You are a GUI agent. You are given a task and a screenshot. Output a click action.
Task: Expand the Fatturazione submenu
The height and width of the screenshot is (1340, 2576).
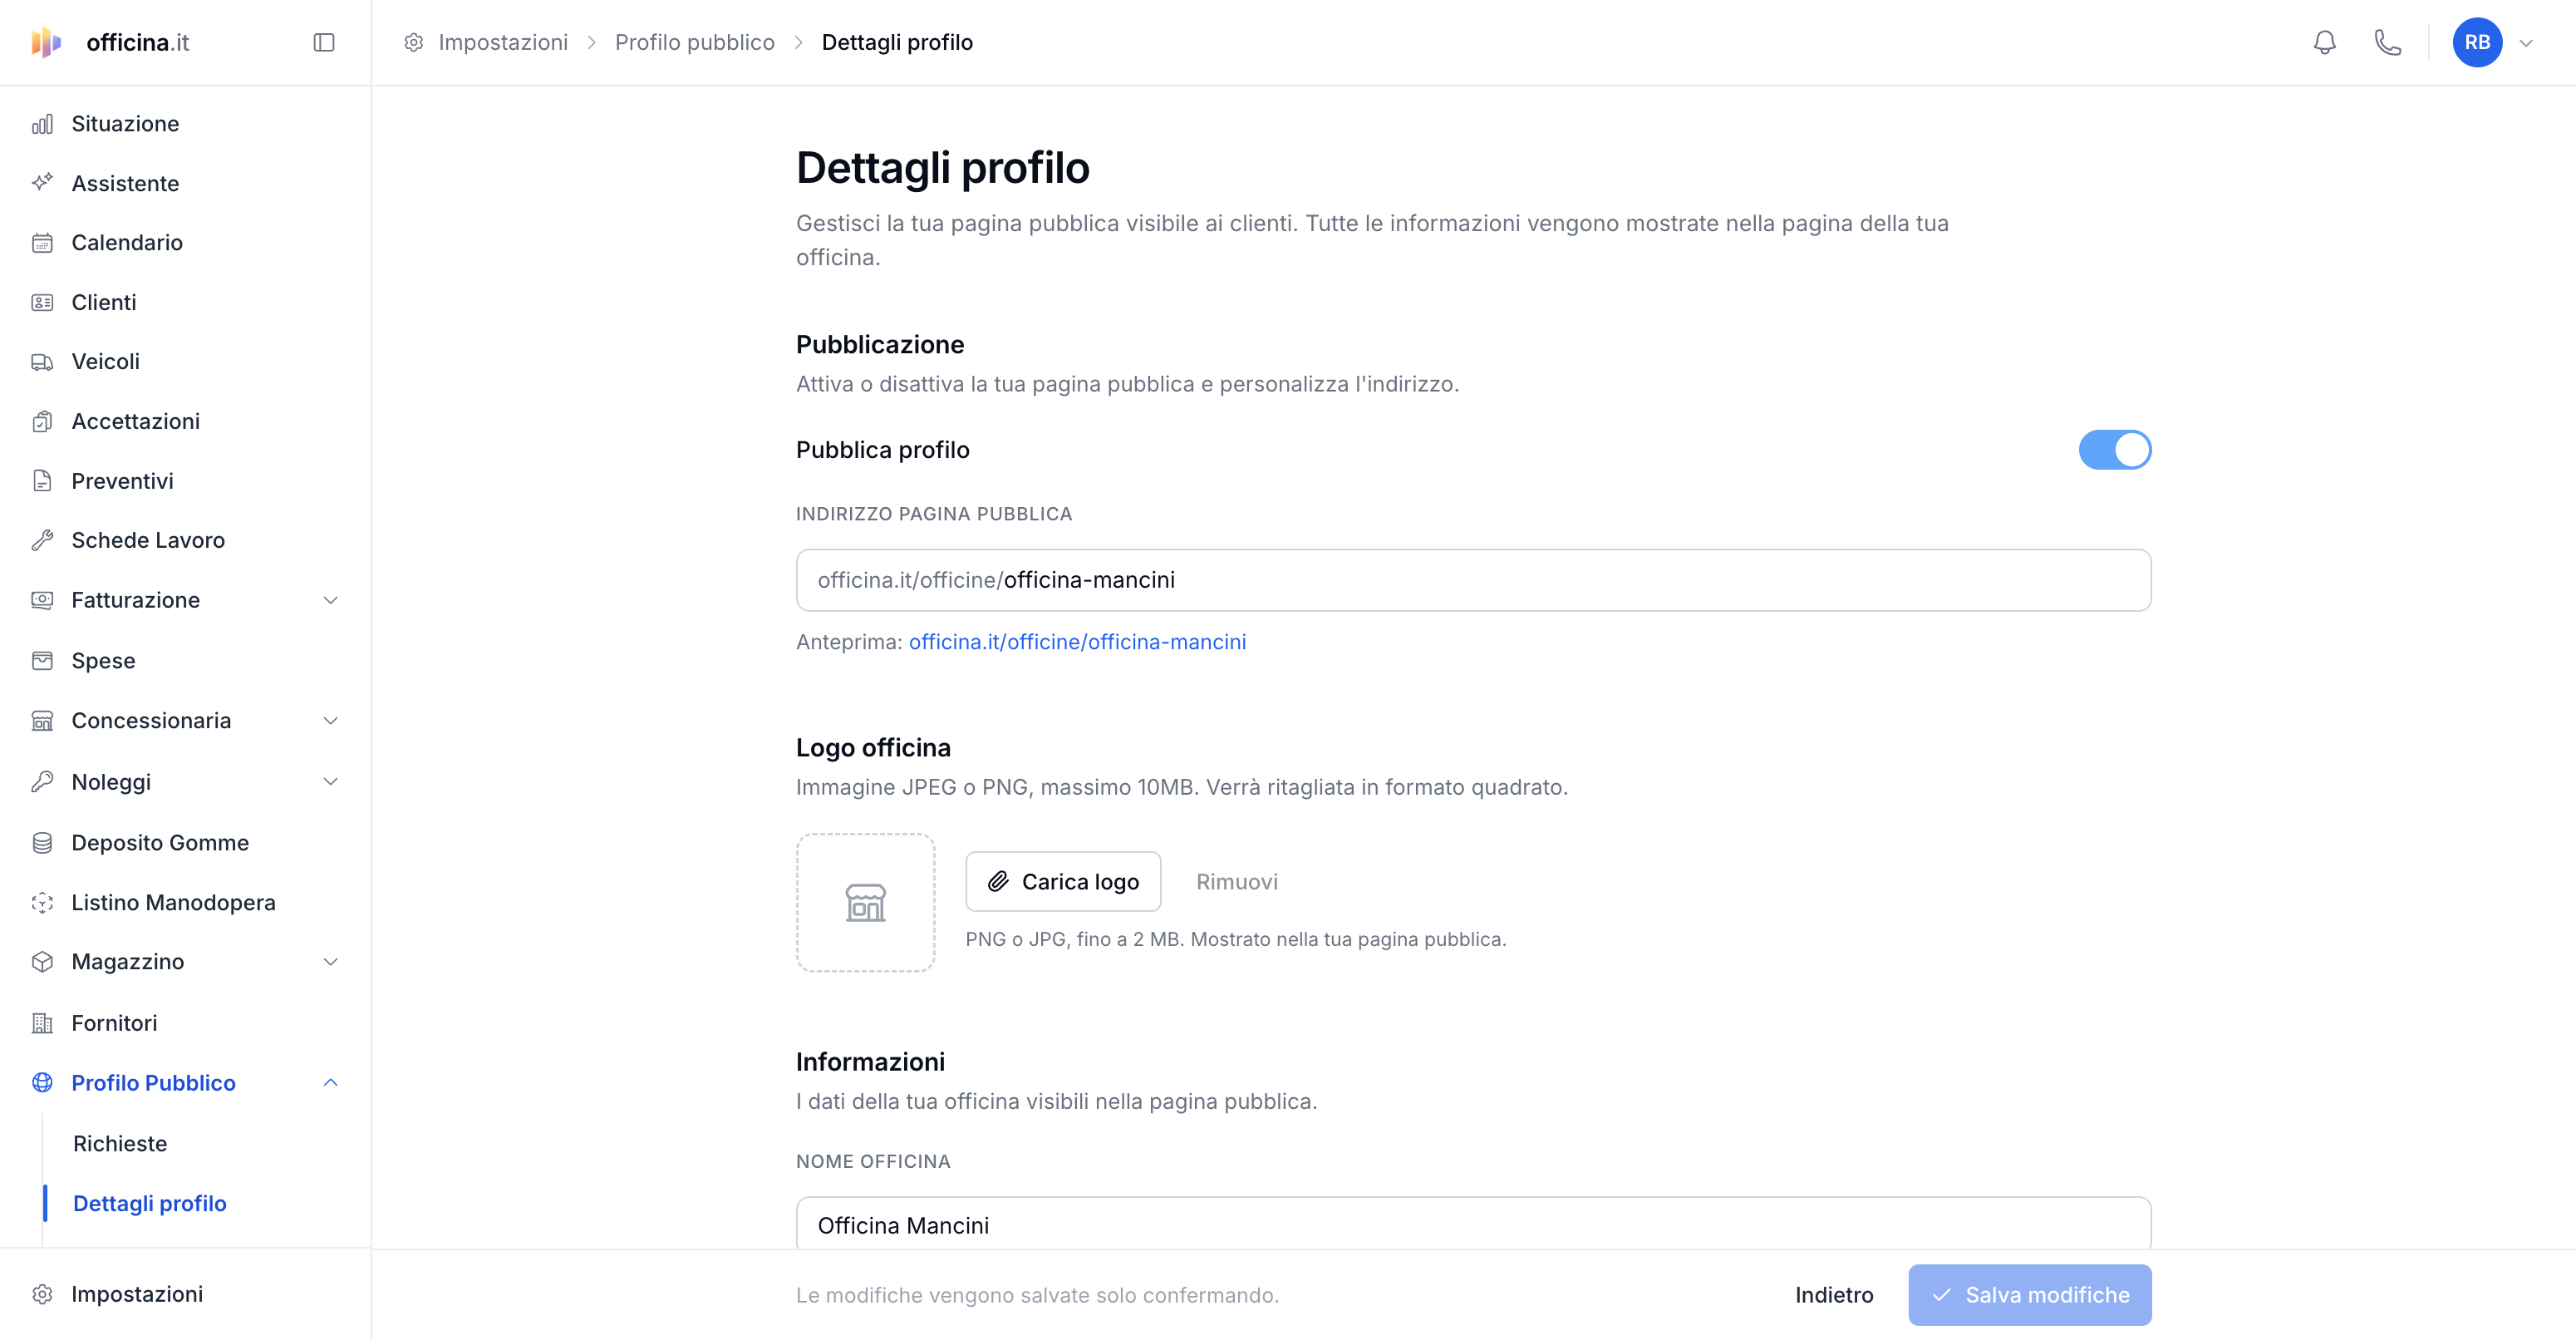pos(331,600)
